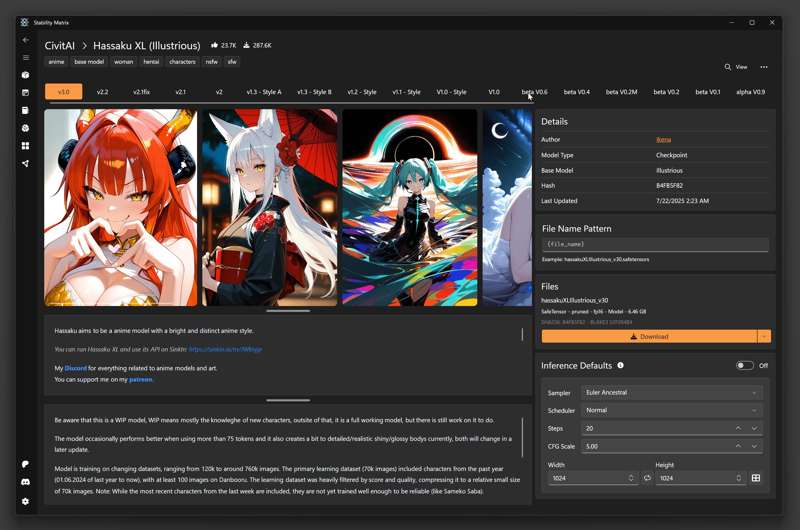The height and width of the screenshot is (530, 800).
Task: Click the Patreon icon in the sidebar
Action: pyautogui.click(x=25, y=464)
